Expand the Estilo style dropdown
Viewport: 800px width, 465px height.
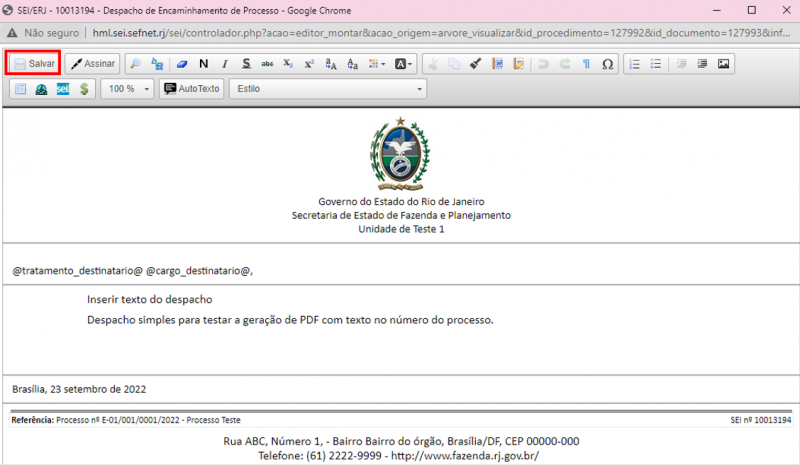328,89
